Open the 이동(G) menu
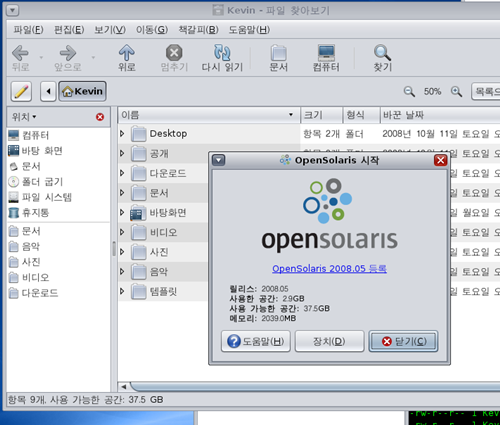This screenshot has width=500, height=425. click(152, 30)
